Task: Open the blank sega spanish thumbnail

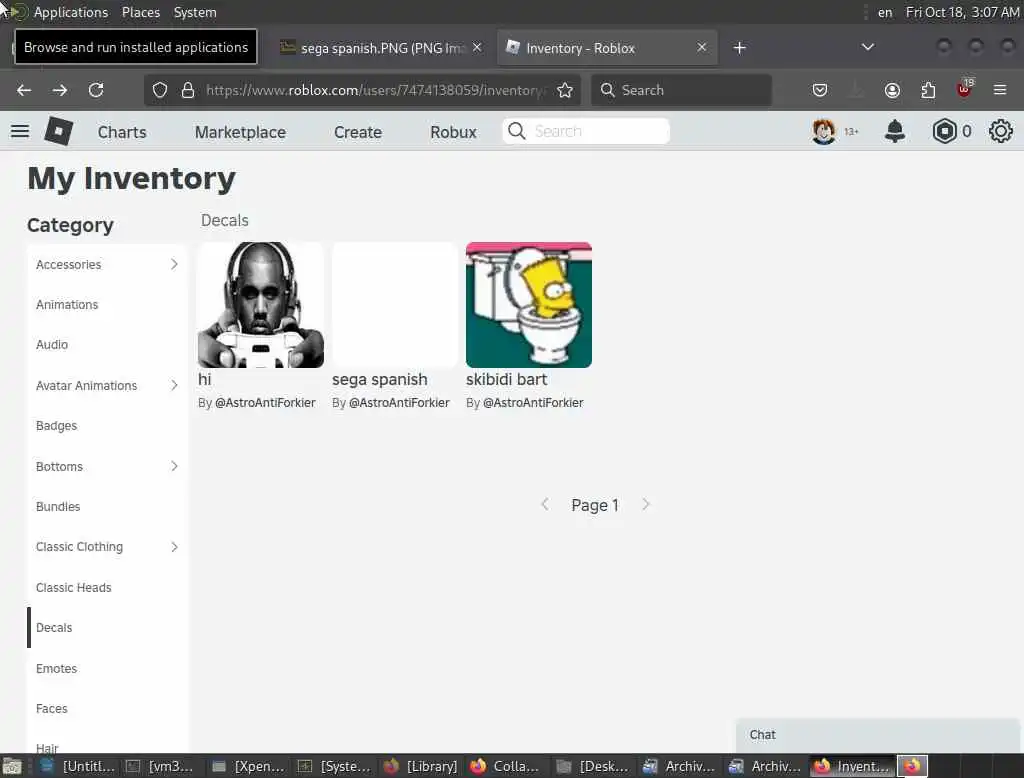Action: click(x=394, y=305)
